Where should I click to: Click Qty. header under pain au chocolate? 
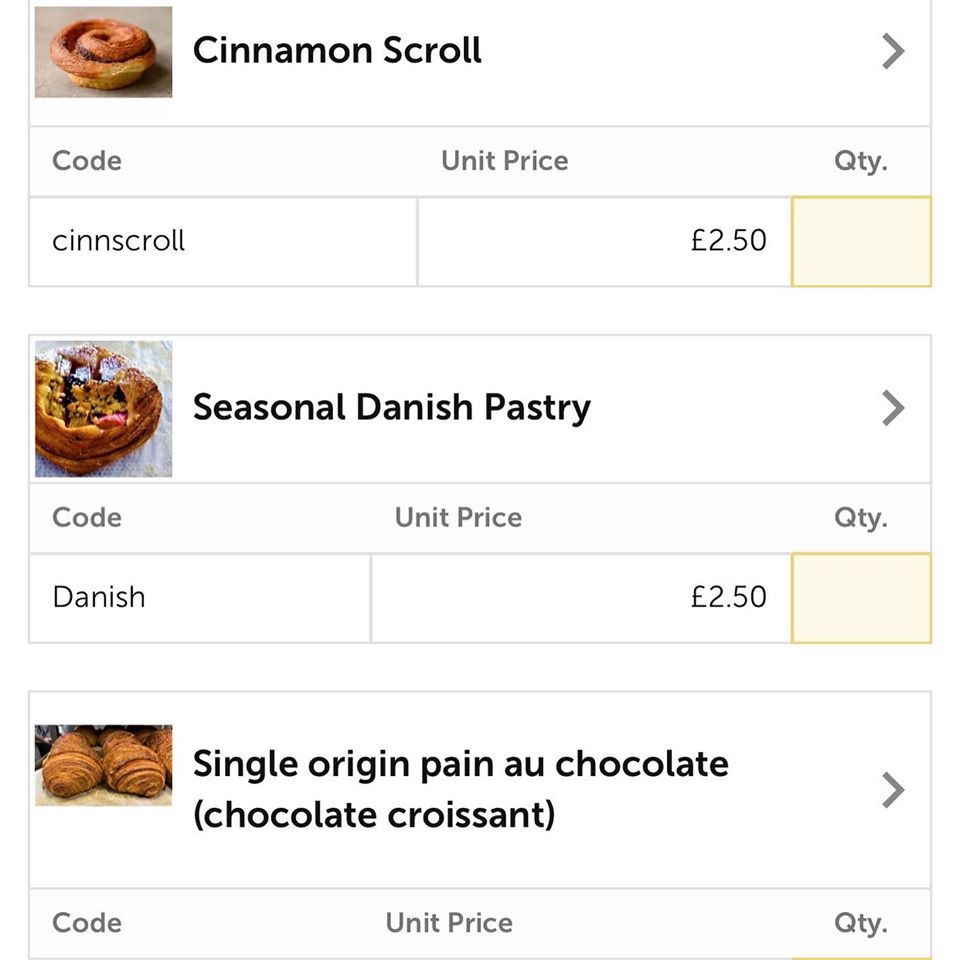(860, 923)
